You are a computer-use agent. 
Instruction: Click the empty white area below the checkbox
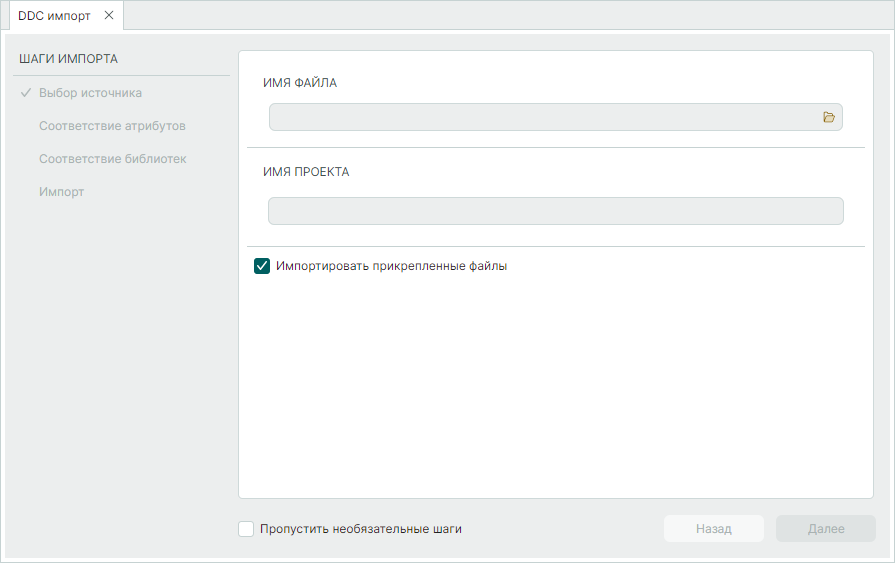pos(555,390)
